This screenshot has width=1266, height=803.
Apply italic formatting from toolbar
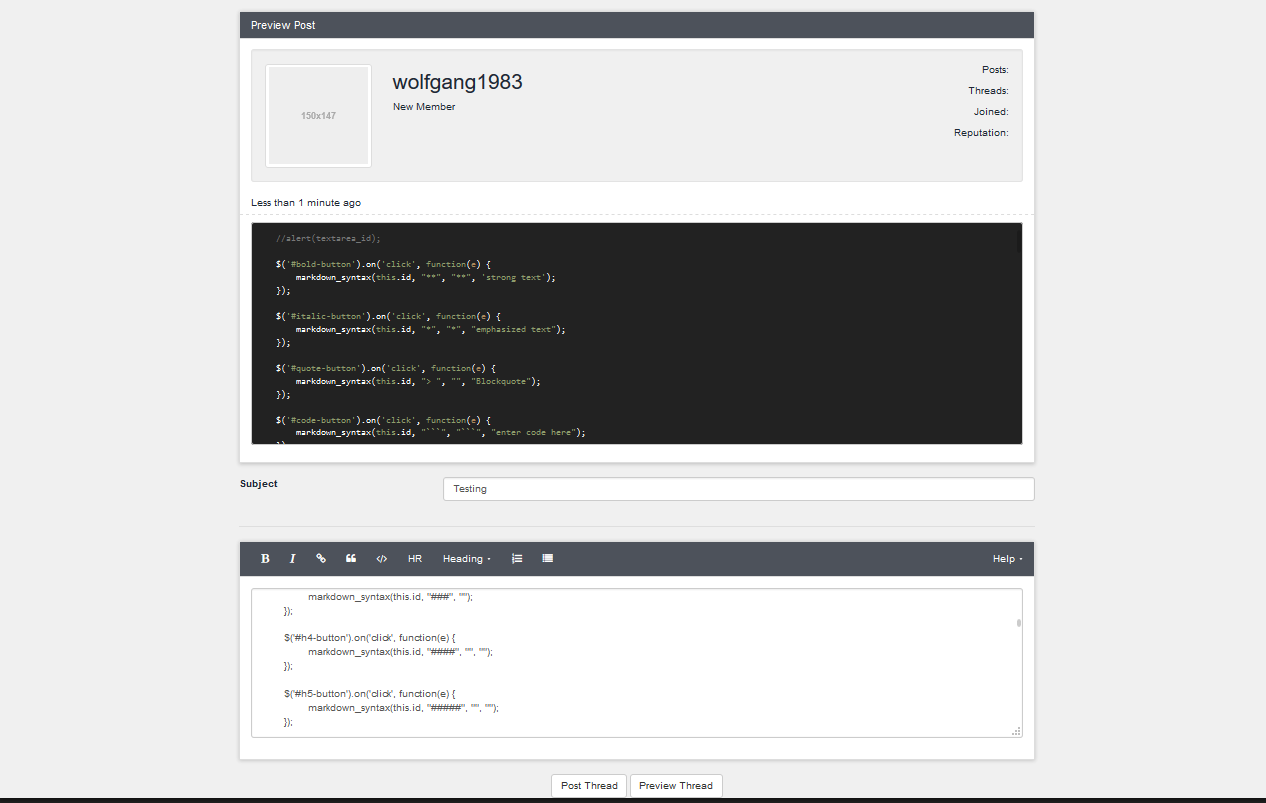point(293,559)
